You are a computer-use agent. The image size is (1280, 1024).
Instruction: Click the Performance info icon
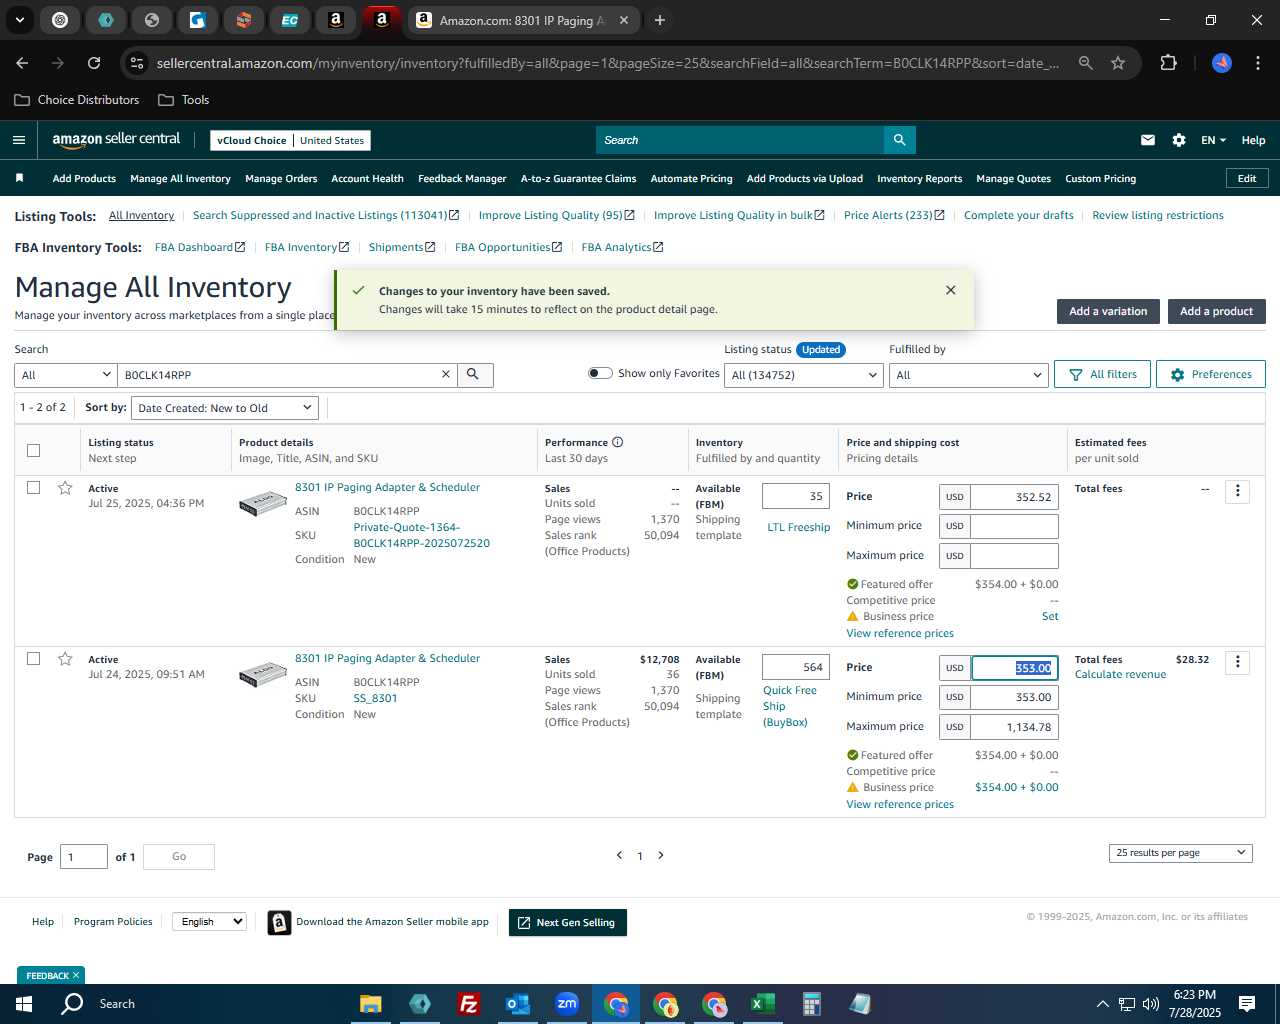click(x=617, y=442)
